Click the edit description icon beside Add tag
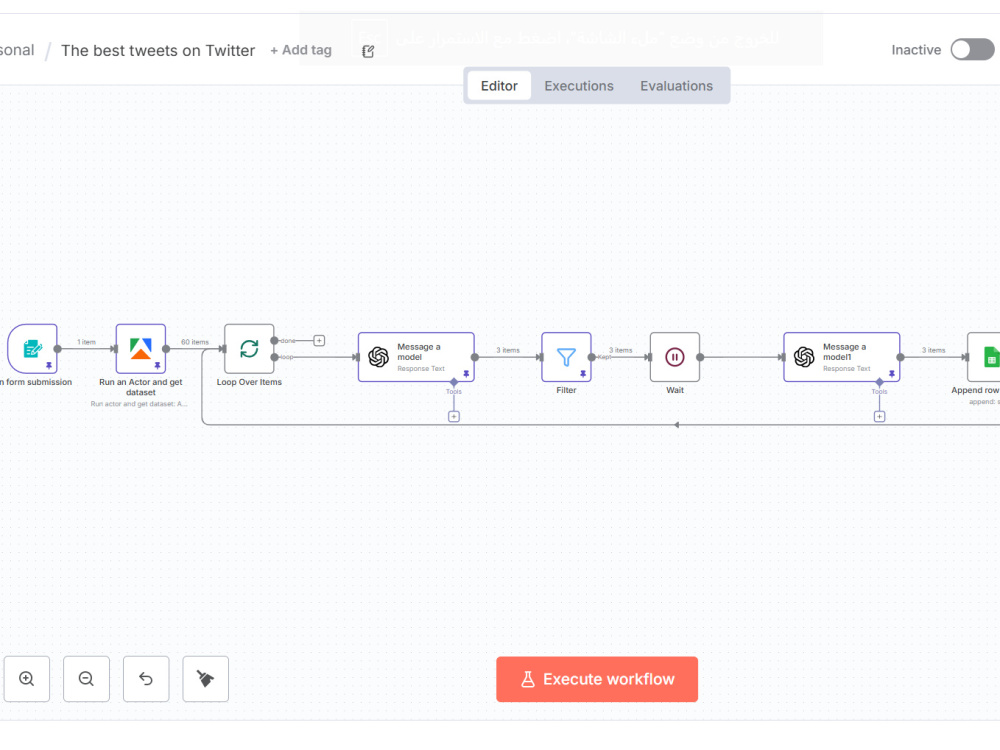1000x750 pixels. 368,51
